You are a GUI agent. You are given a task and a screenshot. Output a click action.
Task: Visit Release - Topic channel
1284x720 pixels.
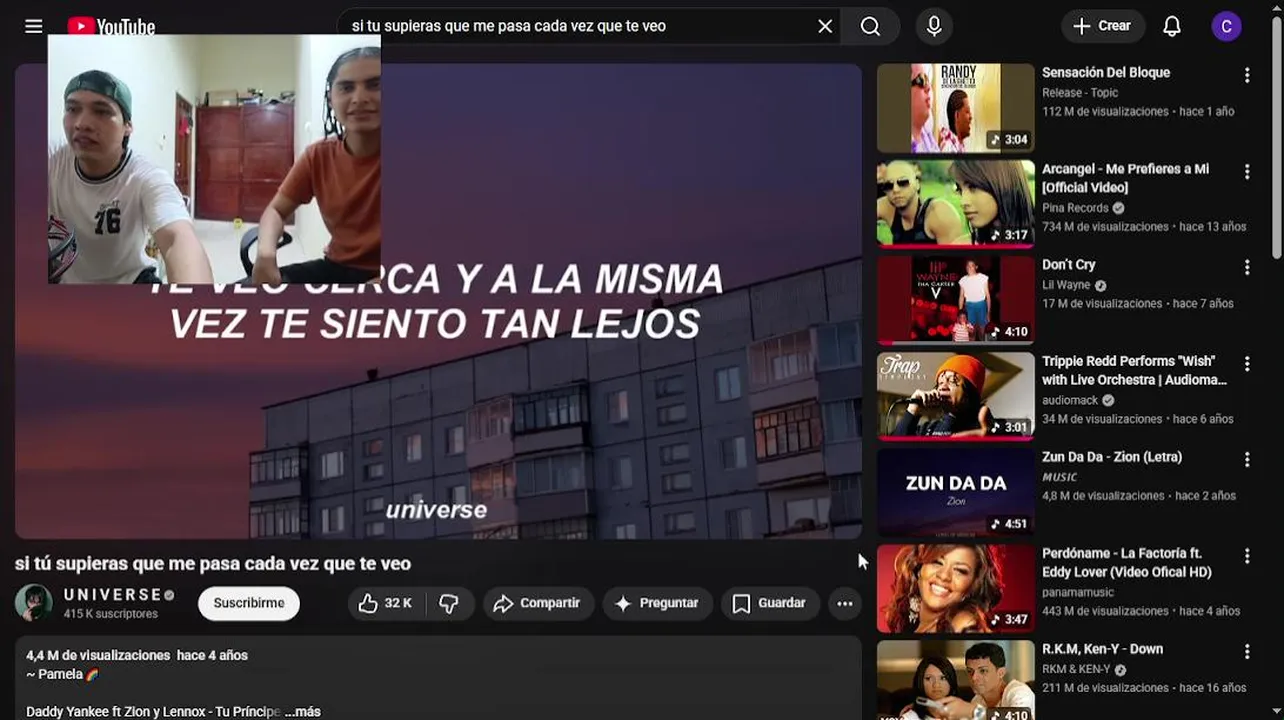coord(1080,92)
